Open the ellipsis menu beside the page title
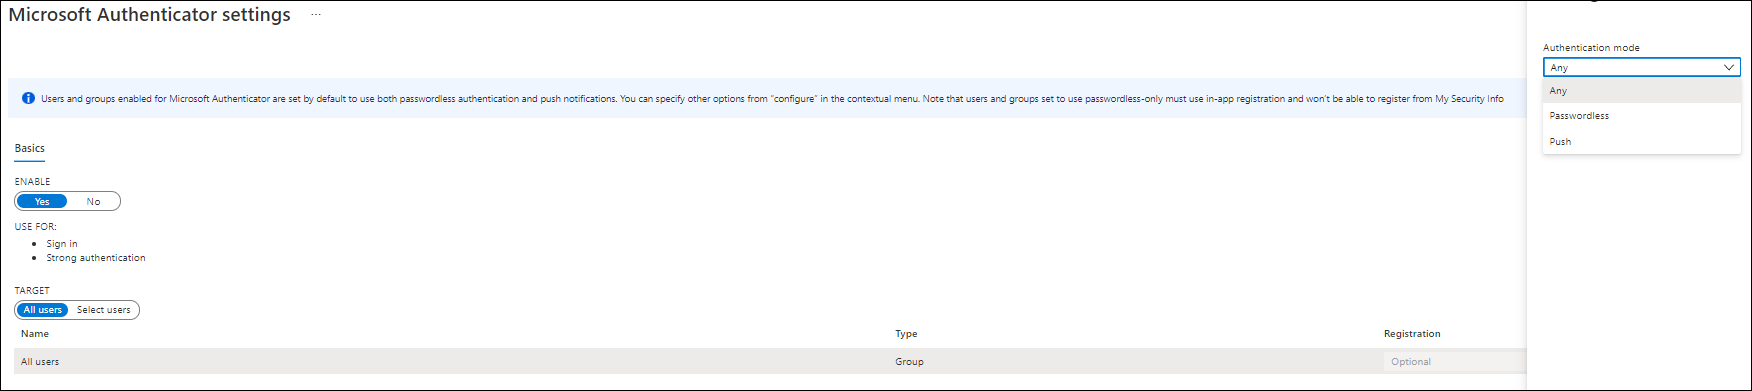The height and width of the screenshot is (391, 1752). click(x=315, y=15)
